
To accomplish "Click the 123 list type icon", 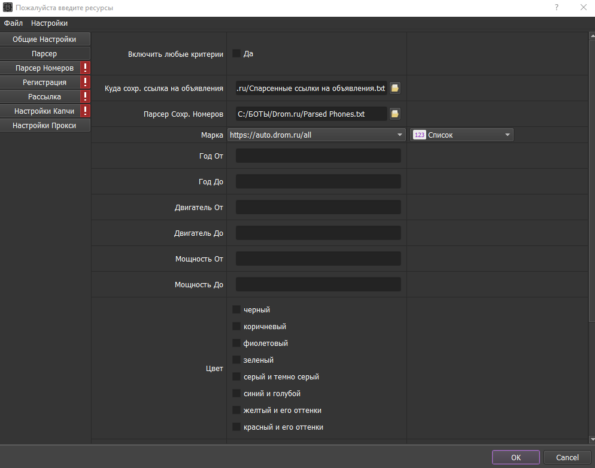I will click(419, 135).
